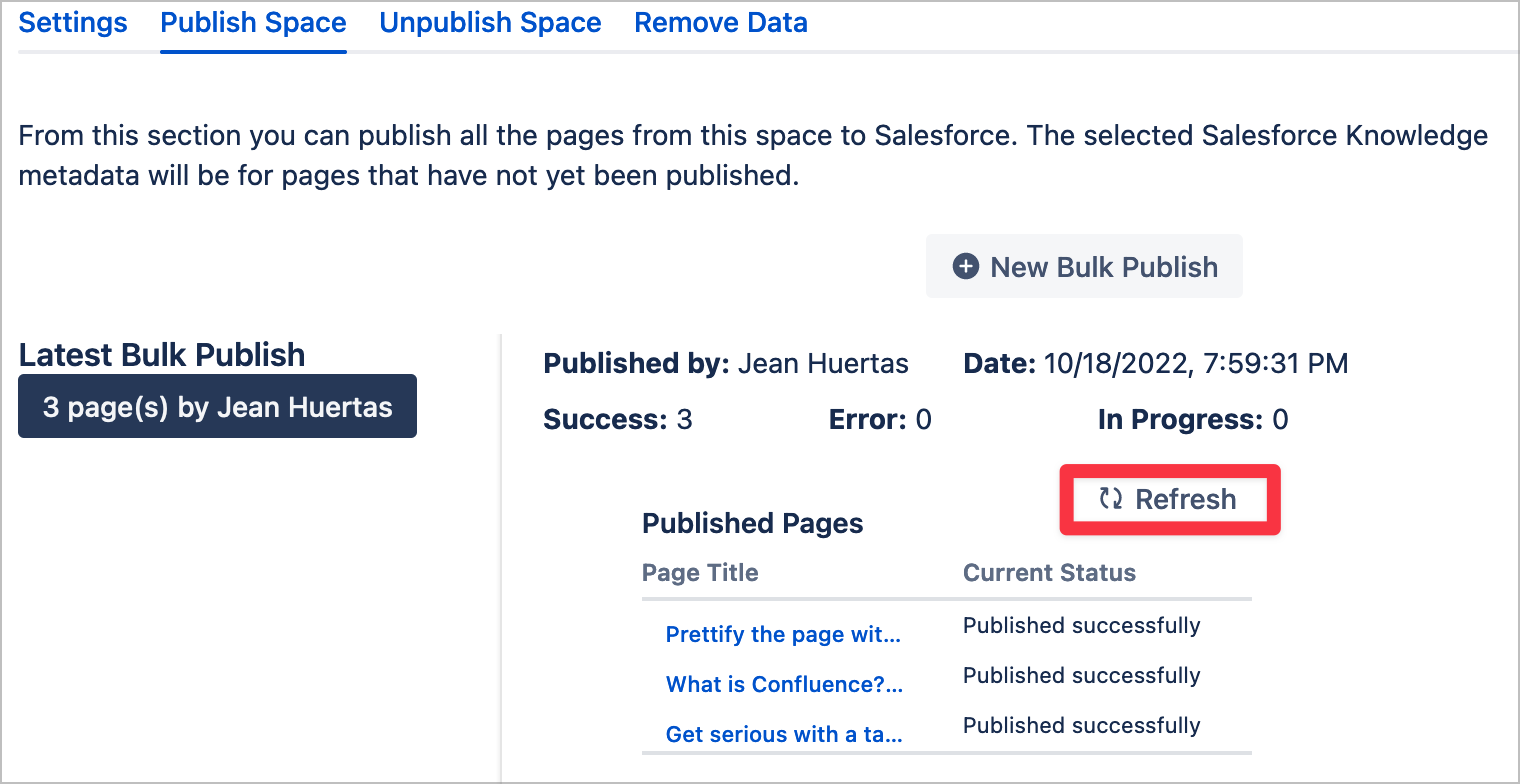Click the In Progress count label
This screenshot has width=1520, height=784.
[x=1180, y=420]
